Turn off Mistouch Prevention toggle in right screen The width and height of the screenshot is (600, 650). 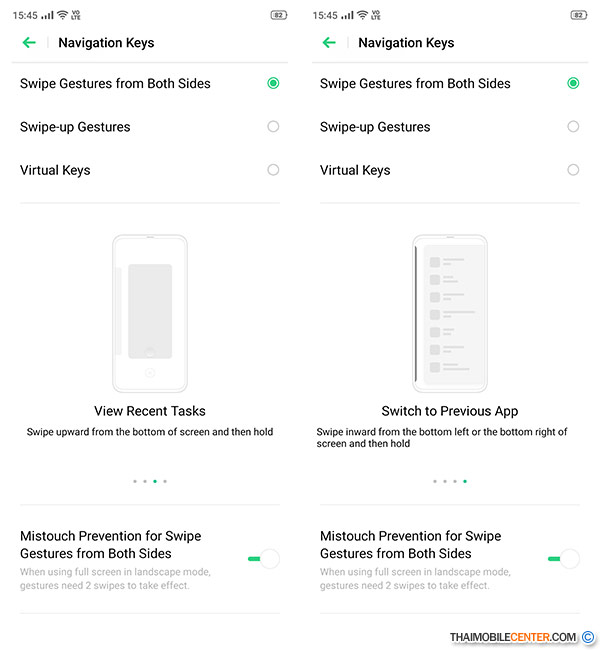click(563, 559)
